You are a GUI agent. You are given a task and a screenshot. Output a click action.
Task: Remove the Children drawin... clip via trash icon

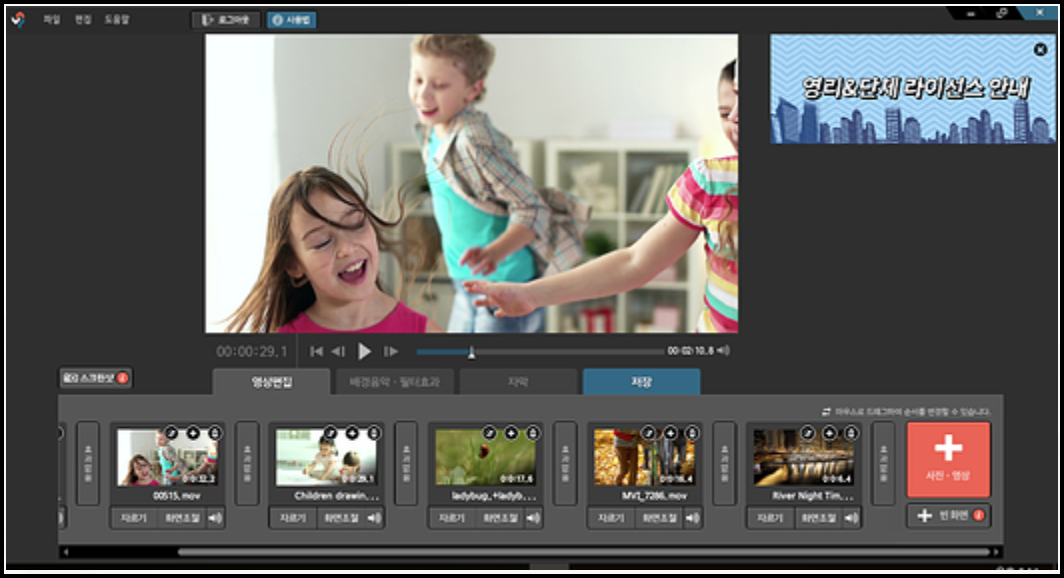point(374,433)
